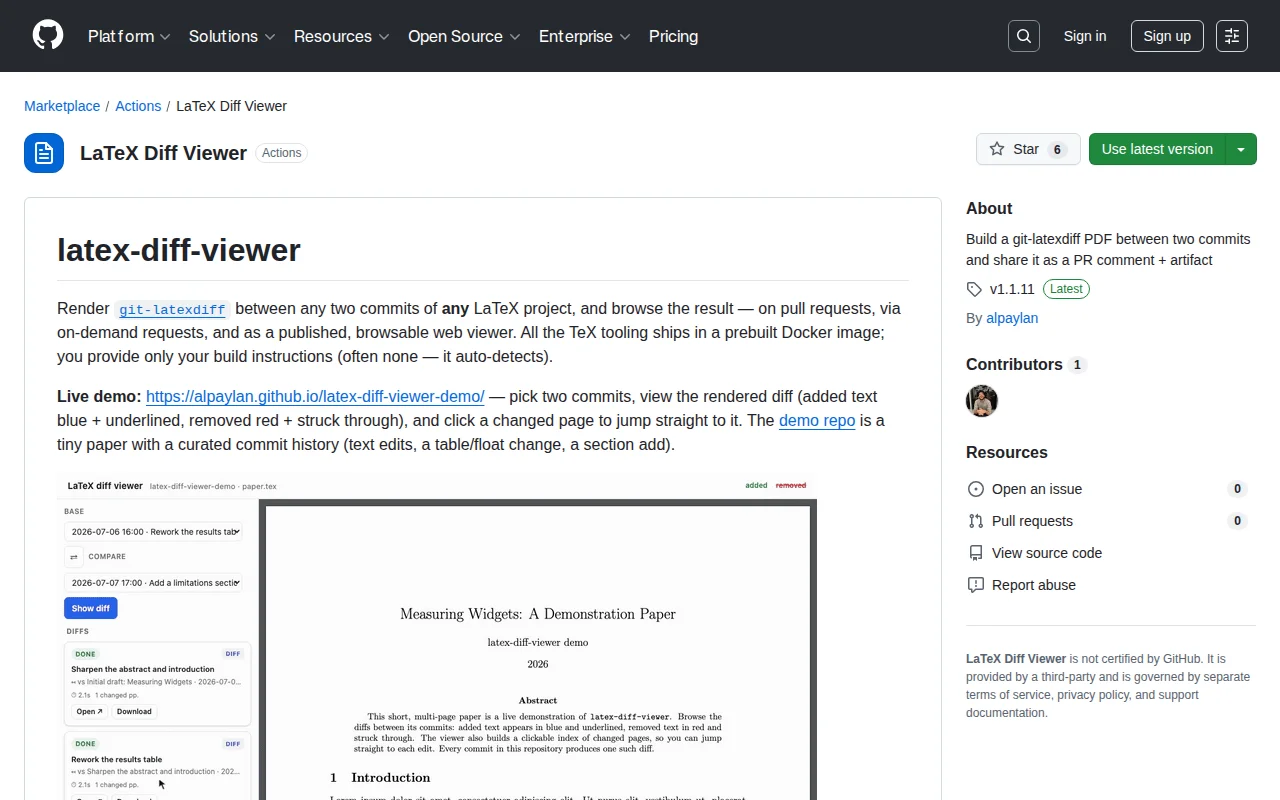
Task: Expand the Resources menu
Action: tap(342, 36)
